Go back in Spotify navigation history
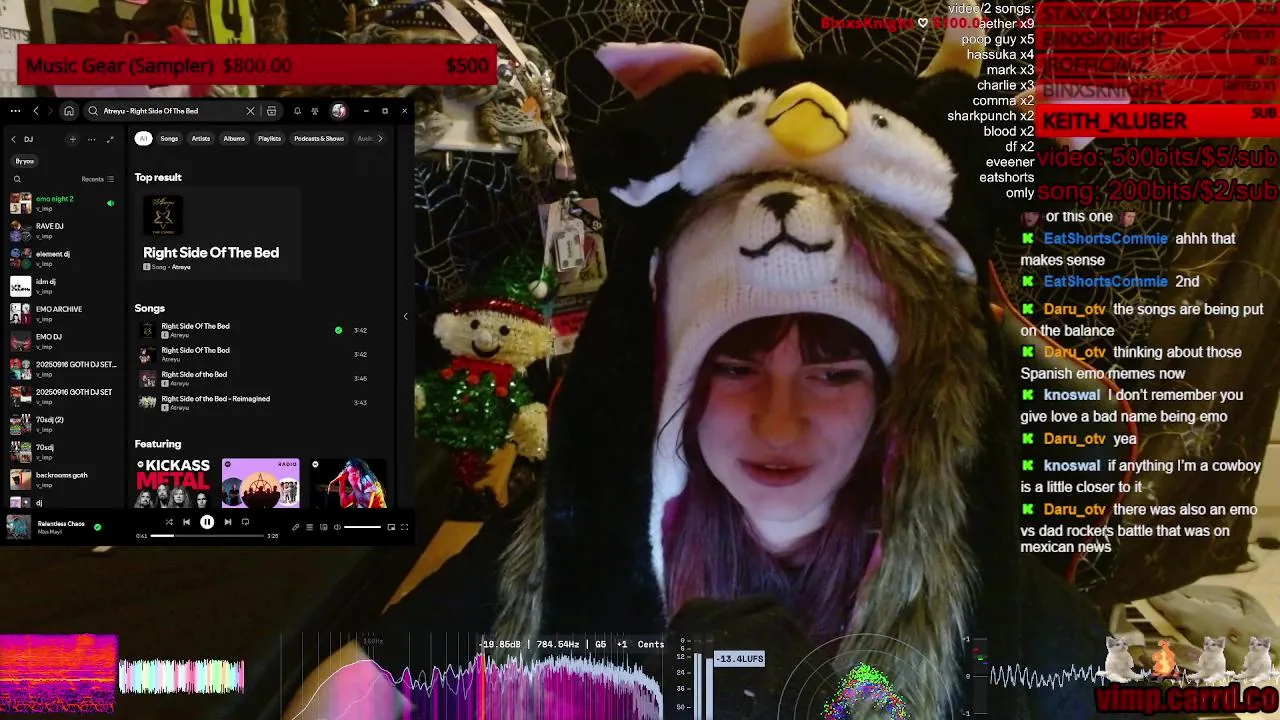1280x720 pixels. 36,111
